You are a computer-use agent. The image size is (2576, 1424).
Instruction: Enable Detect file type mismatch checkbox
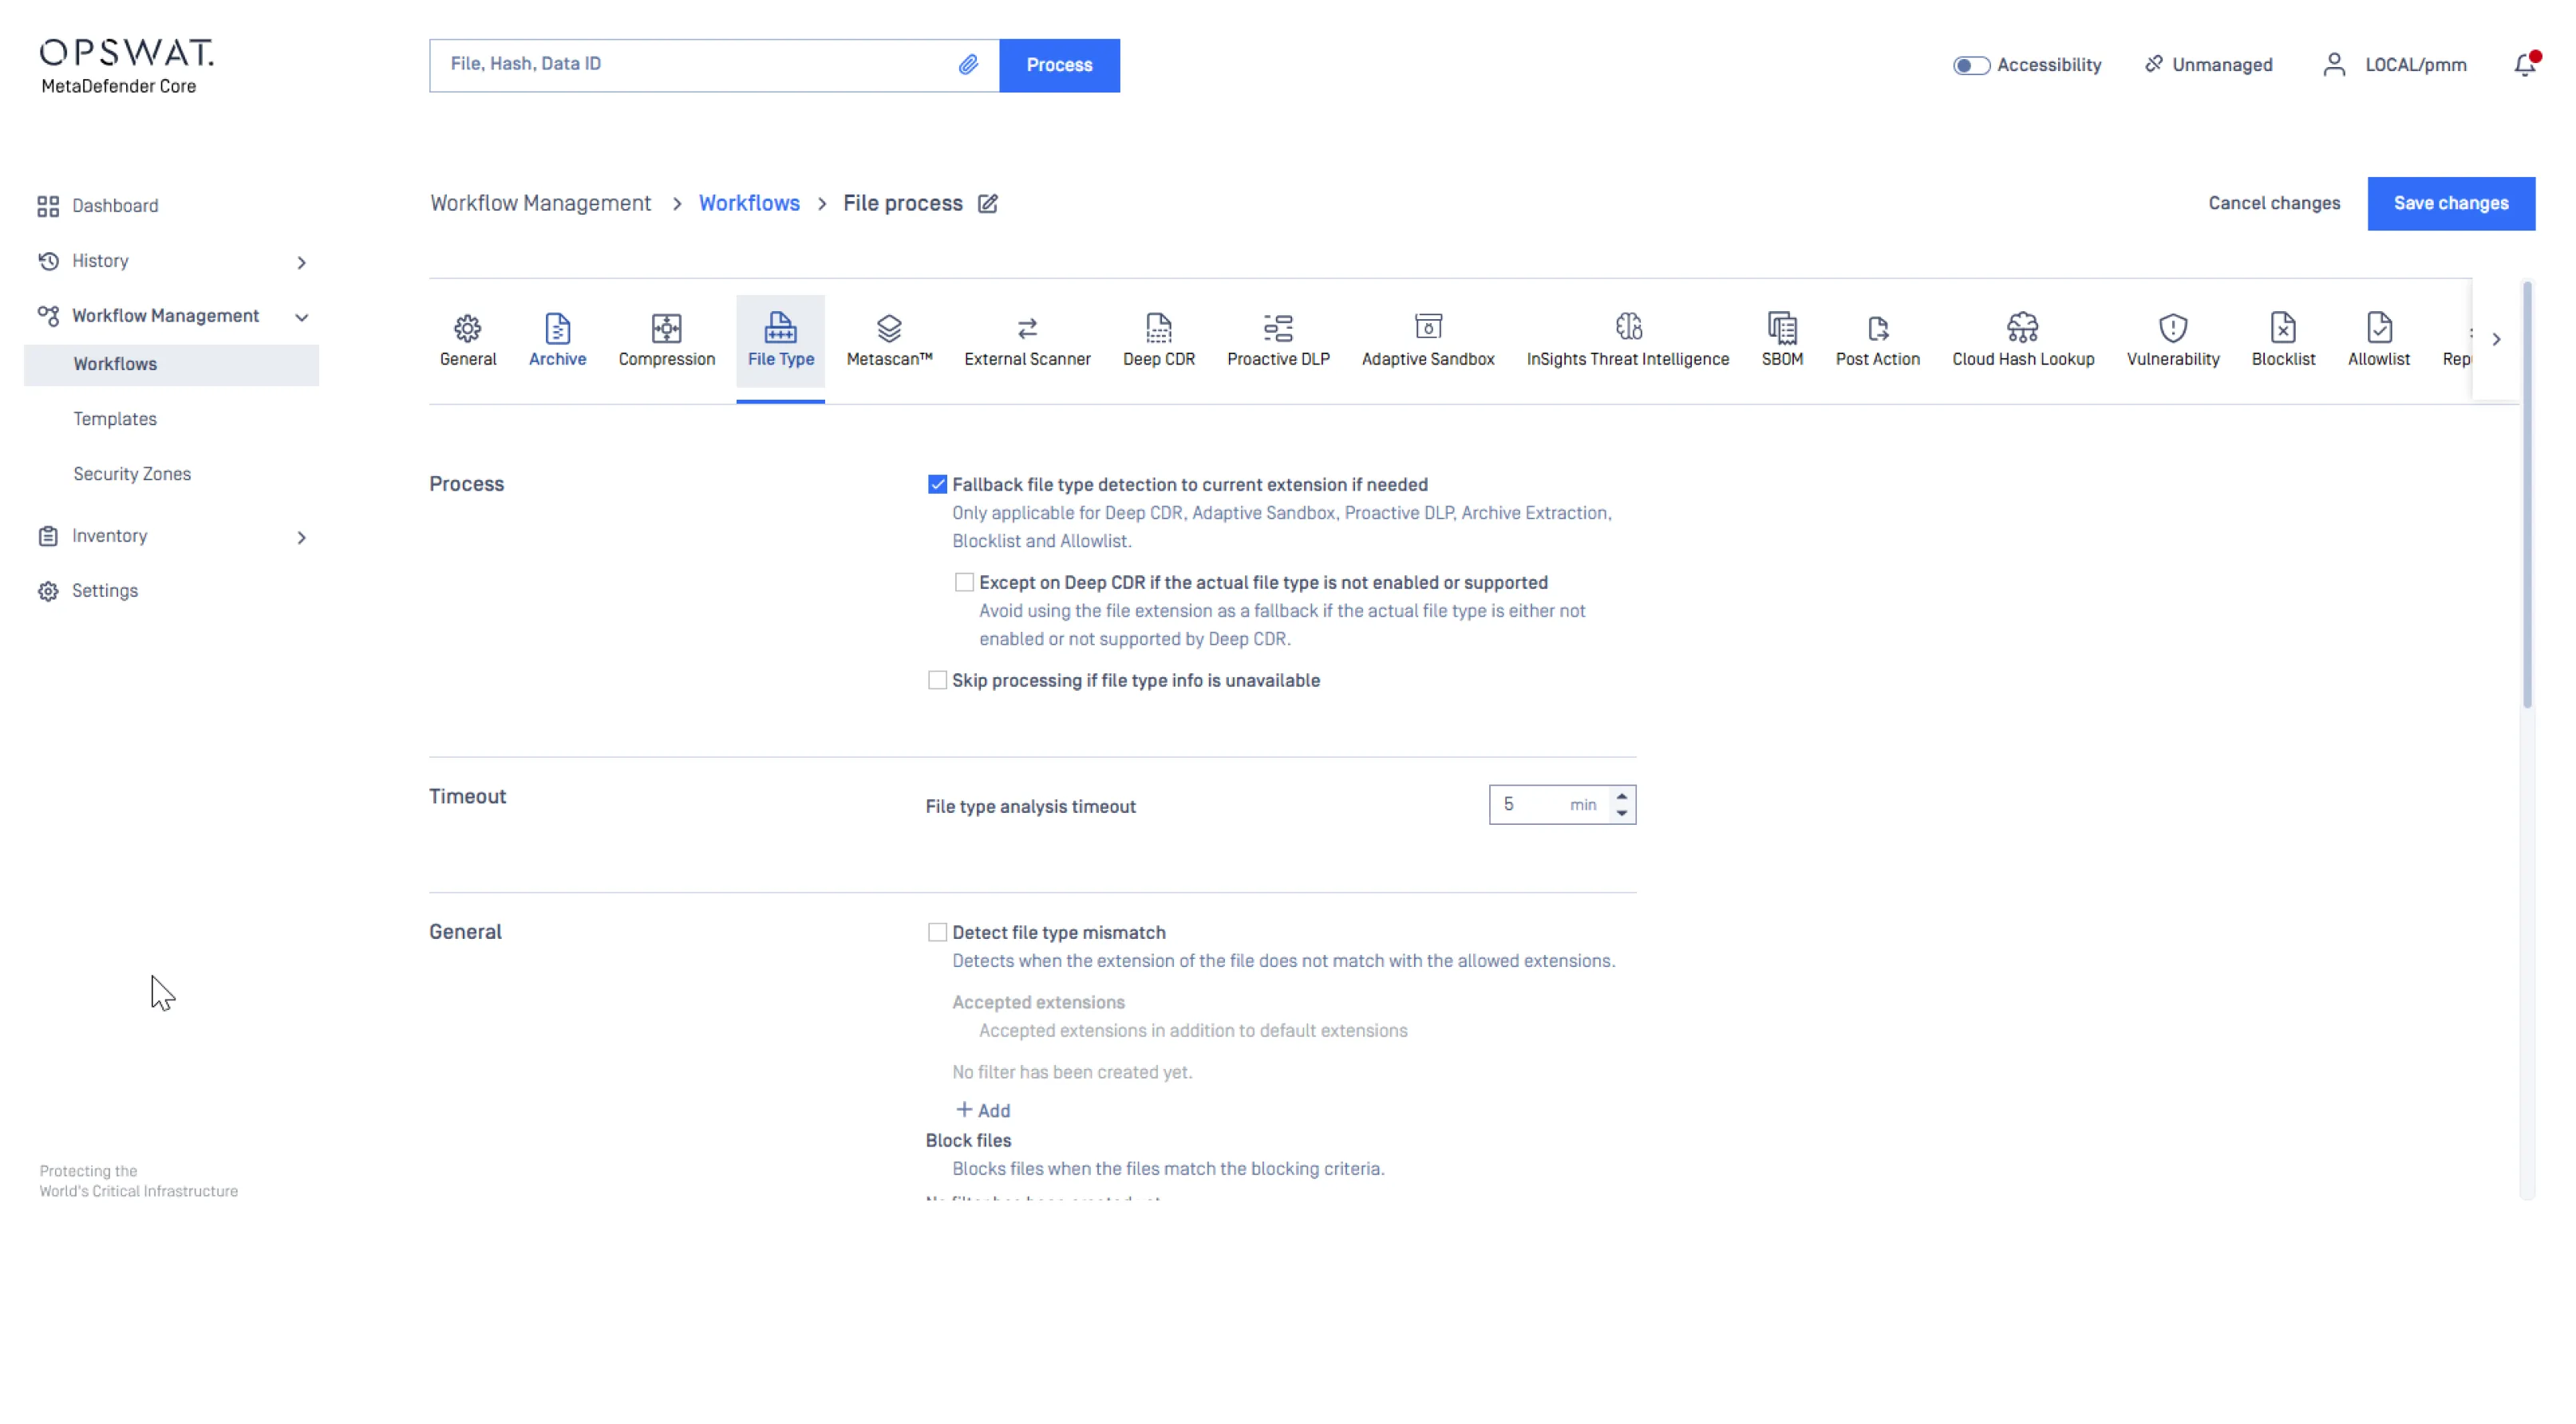click(x=937, y=933)
